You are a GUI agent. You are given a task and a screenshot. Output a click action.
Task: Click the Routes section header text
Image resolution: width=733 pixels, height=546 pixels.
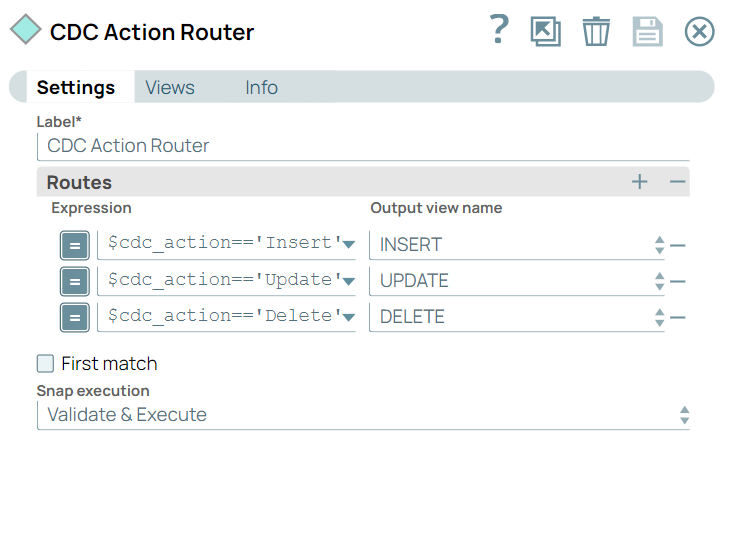(79, 182)
